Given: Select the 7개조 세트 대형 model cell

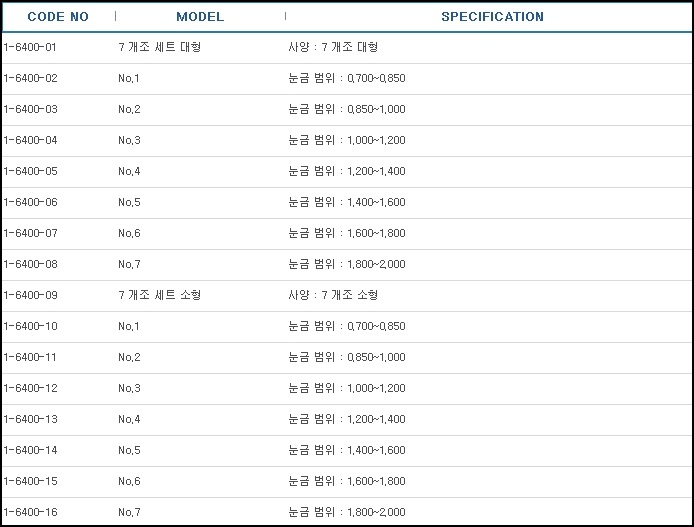Looking at the screenshot, I should (x=160, y=47).
